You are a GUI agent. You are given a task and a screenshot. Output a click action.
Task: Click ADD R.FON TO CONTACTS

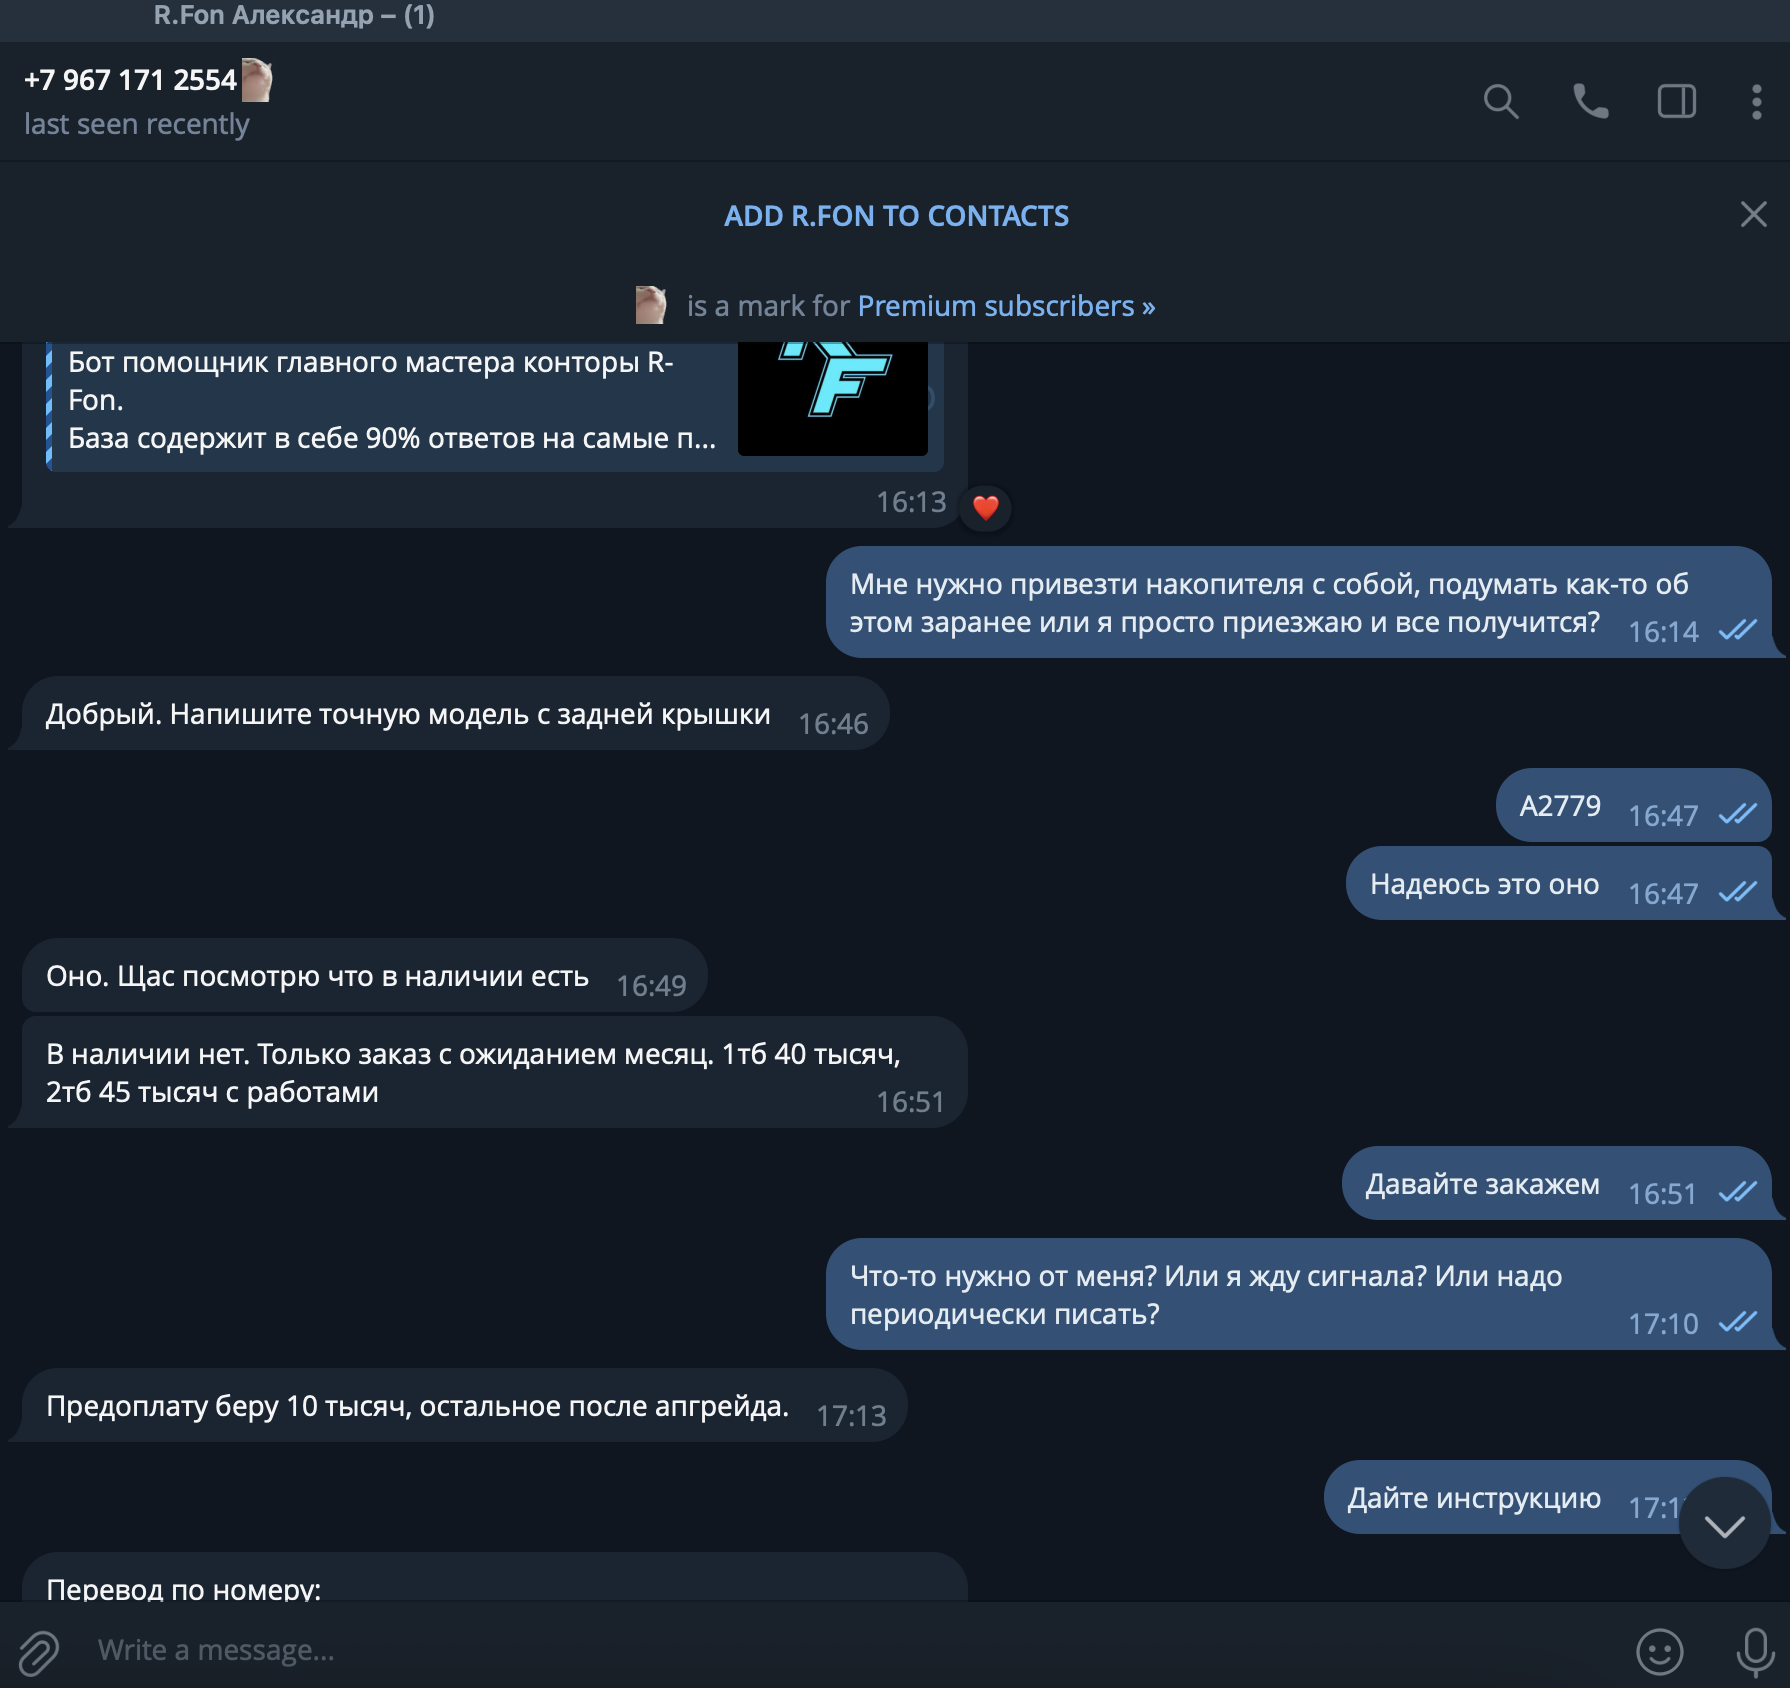coord(896,216)
